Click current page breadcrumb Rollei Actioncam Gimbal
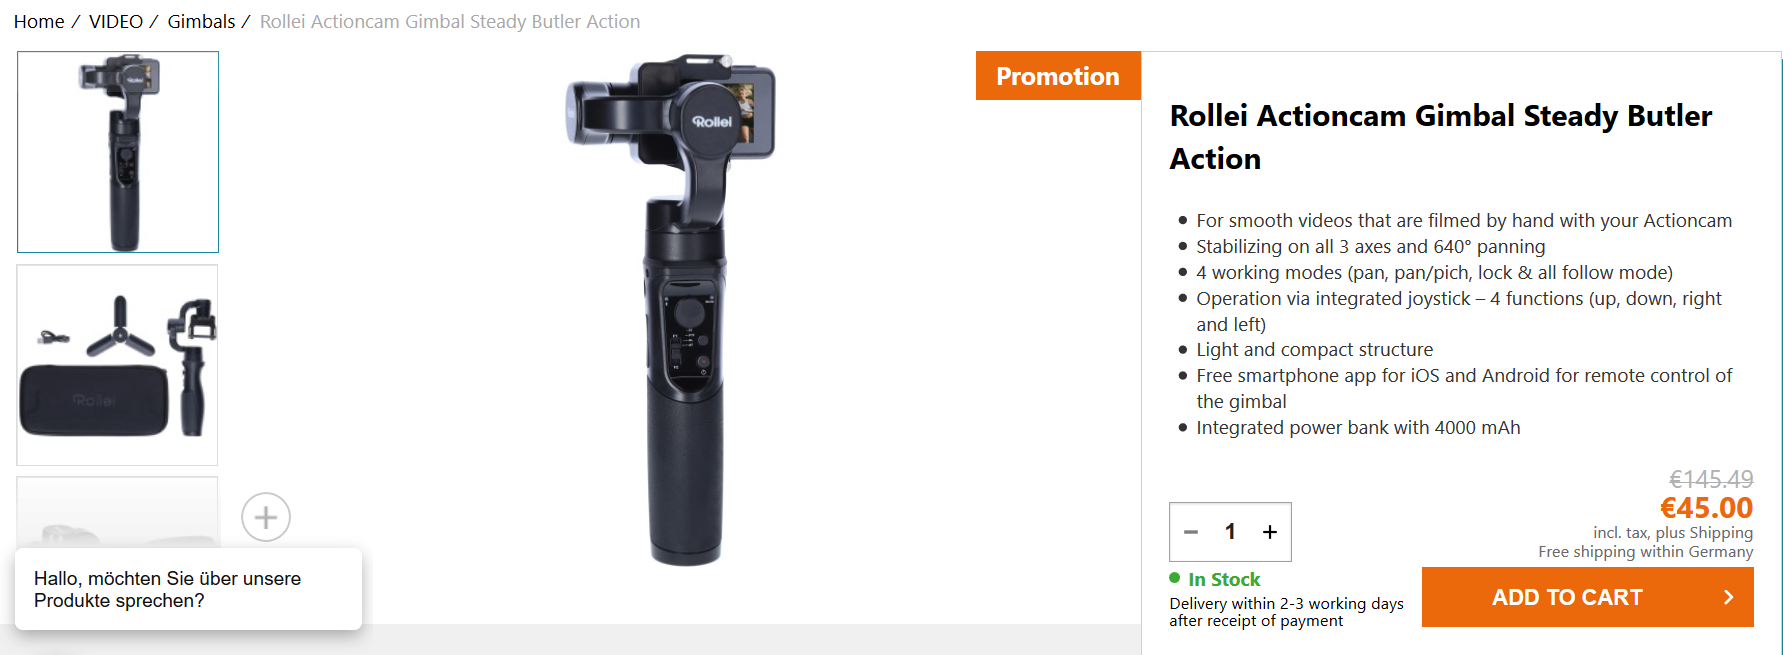This screenshot has height=655, width=1783. [450, 21]
